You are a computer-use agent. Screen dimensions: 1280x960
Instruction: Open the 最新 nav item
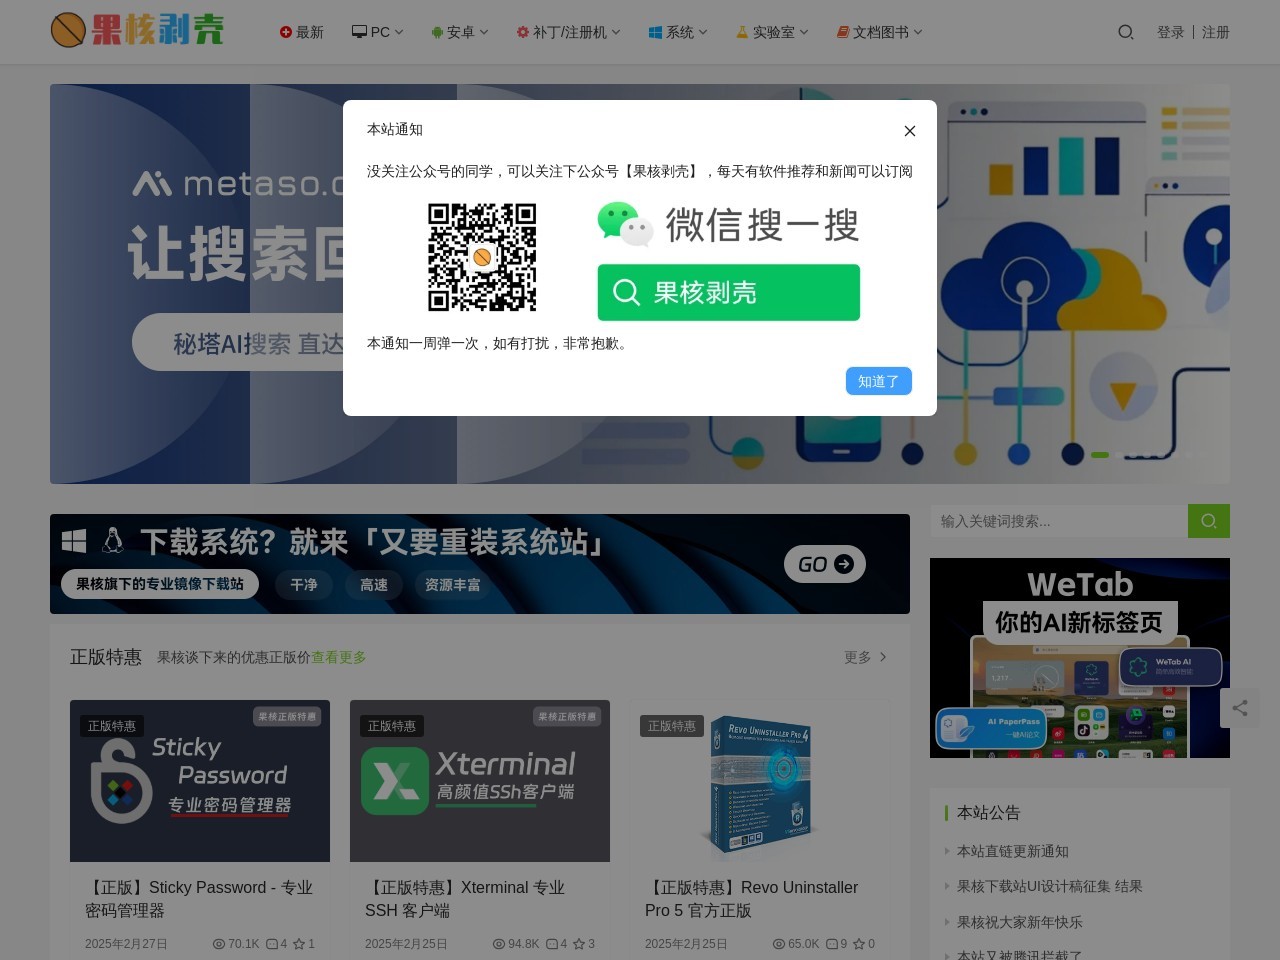pos(302,32)
